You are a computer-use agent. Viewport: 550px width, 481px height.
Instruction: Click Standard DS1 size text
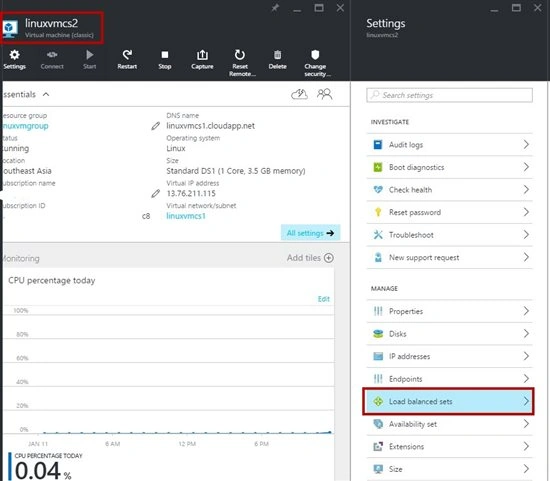[236, 171]
